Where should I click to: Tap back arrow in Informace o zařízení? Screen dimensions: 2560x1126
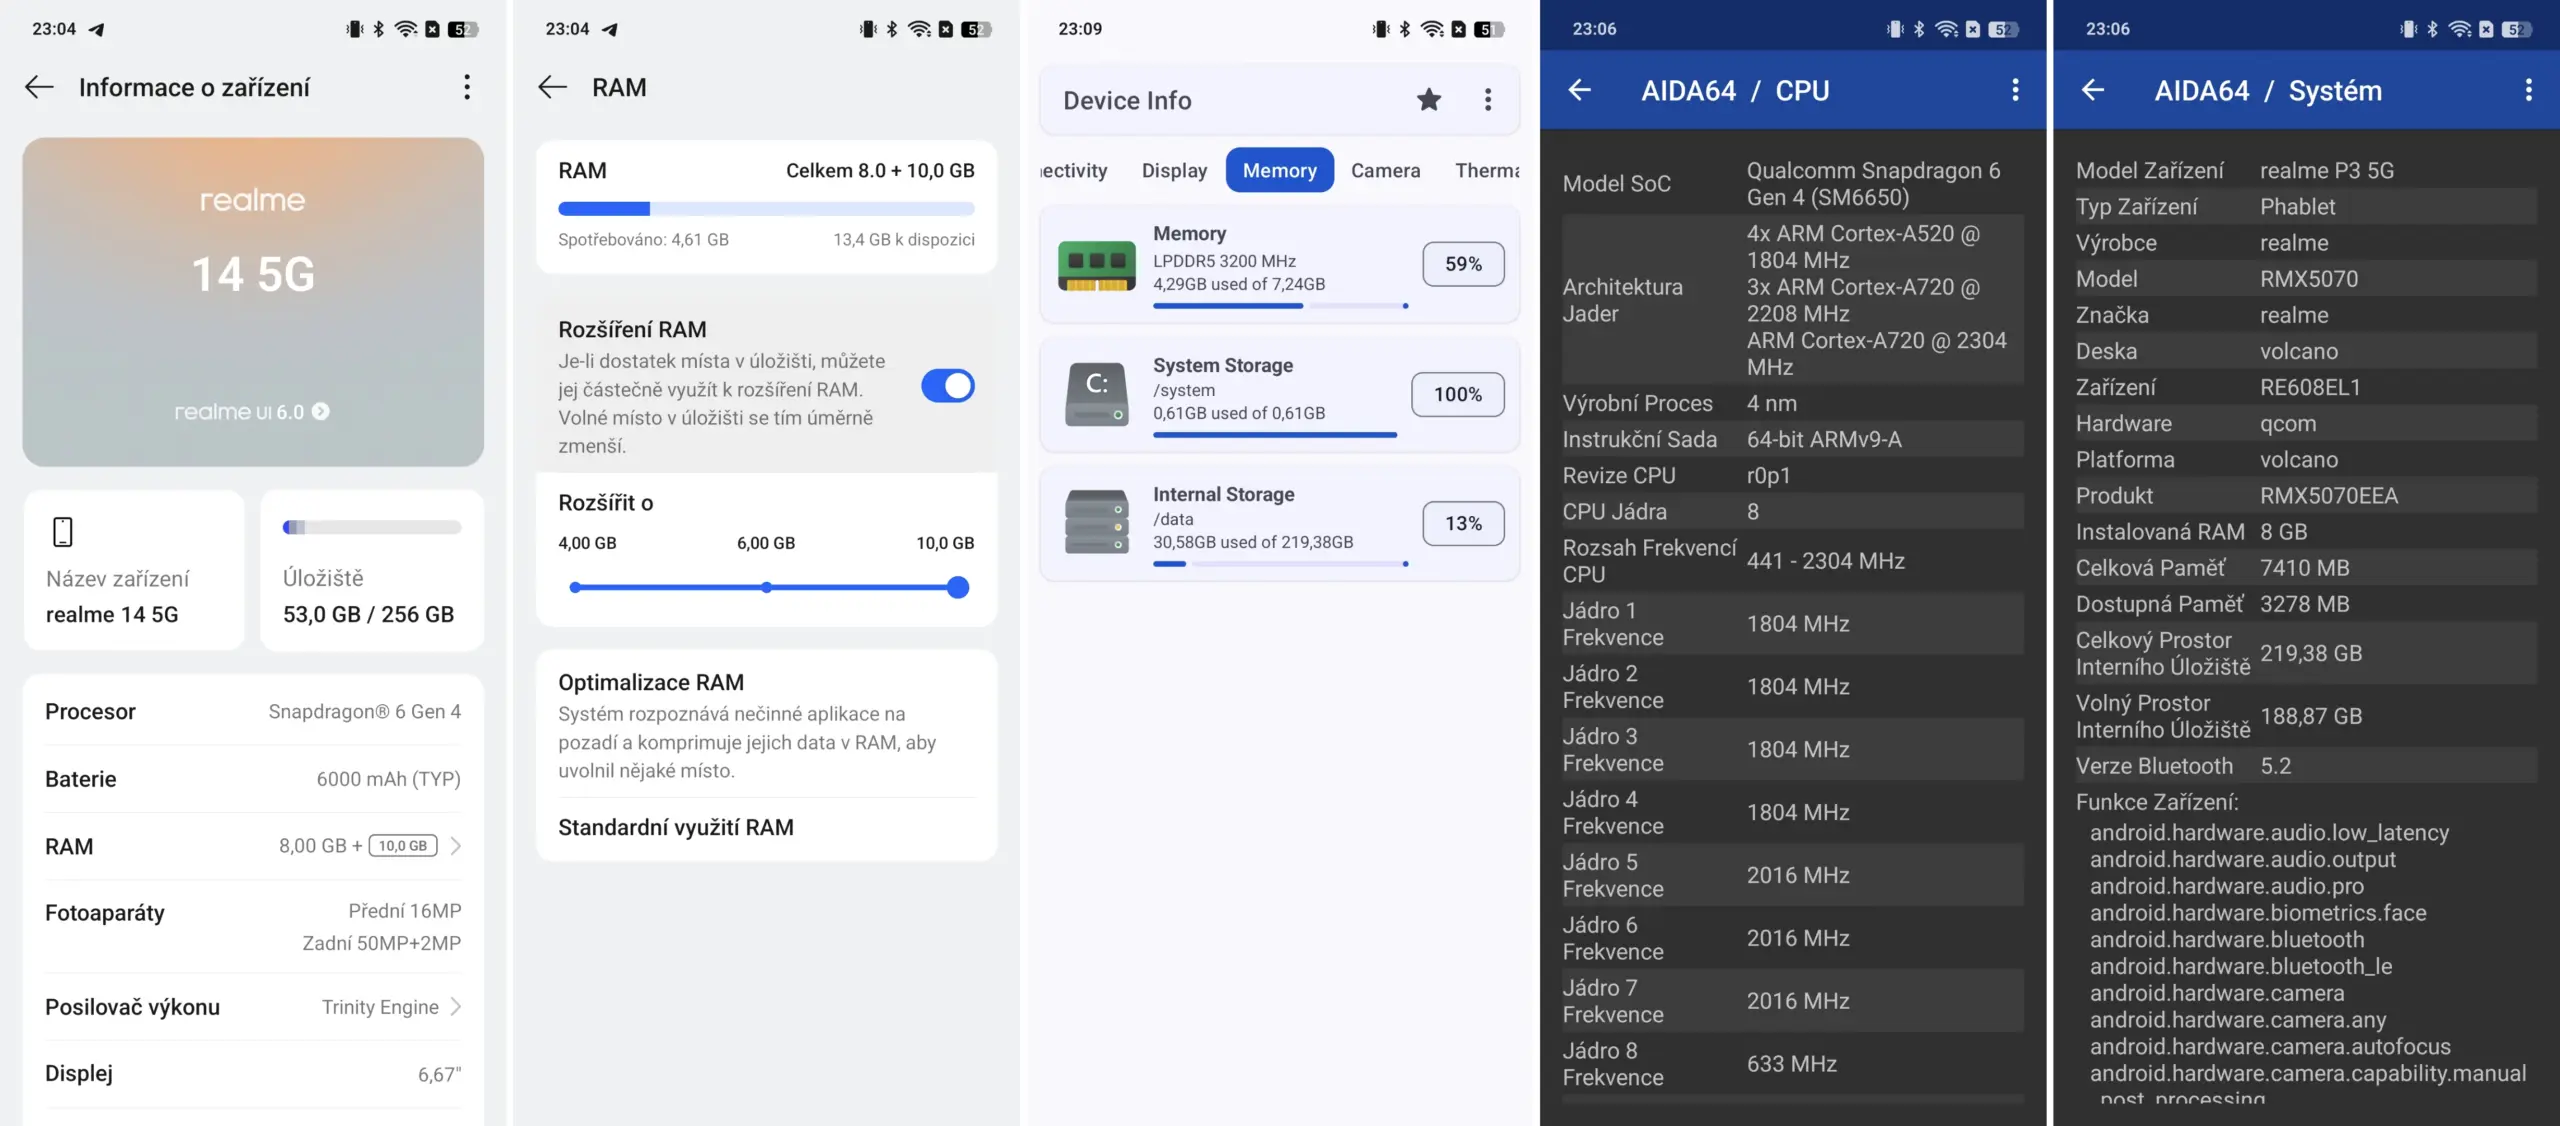(x=39, y=87)
